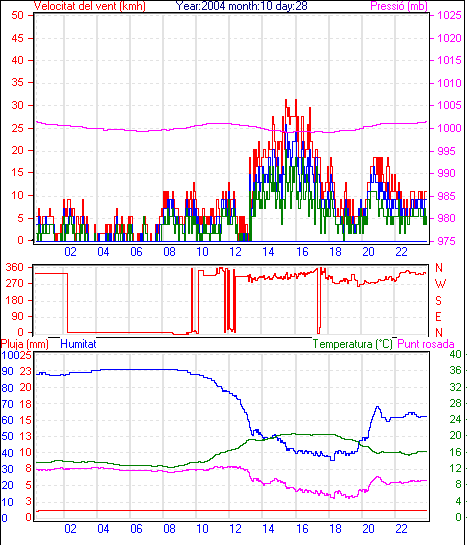Click the 'W' compass label on direction chart
467x545 pixels.
(440, 284)
